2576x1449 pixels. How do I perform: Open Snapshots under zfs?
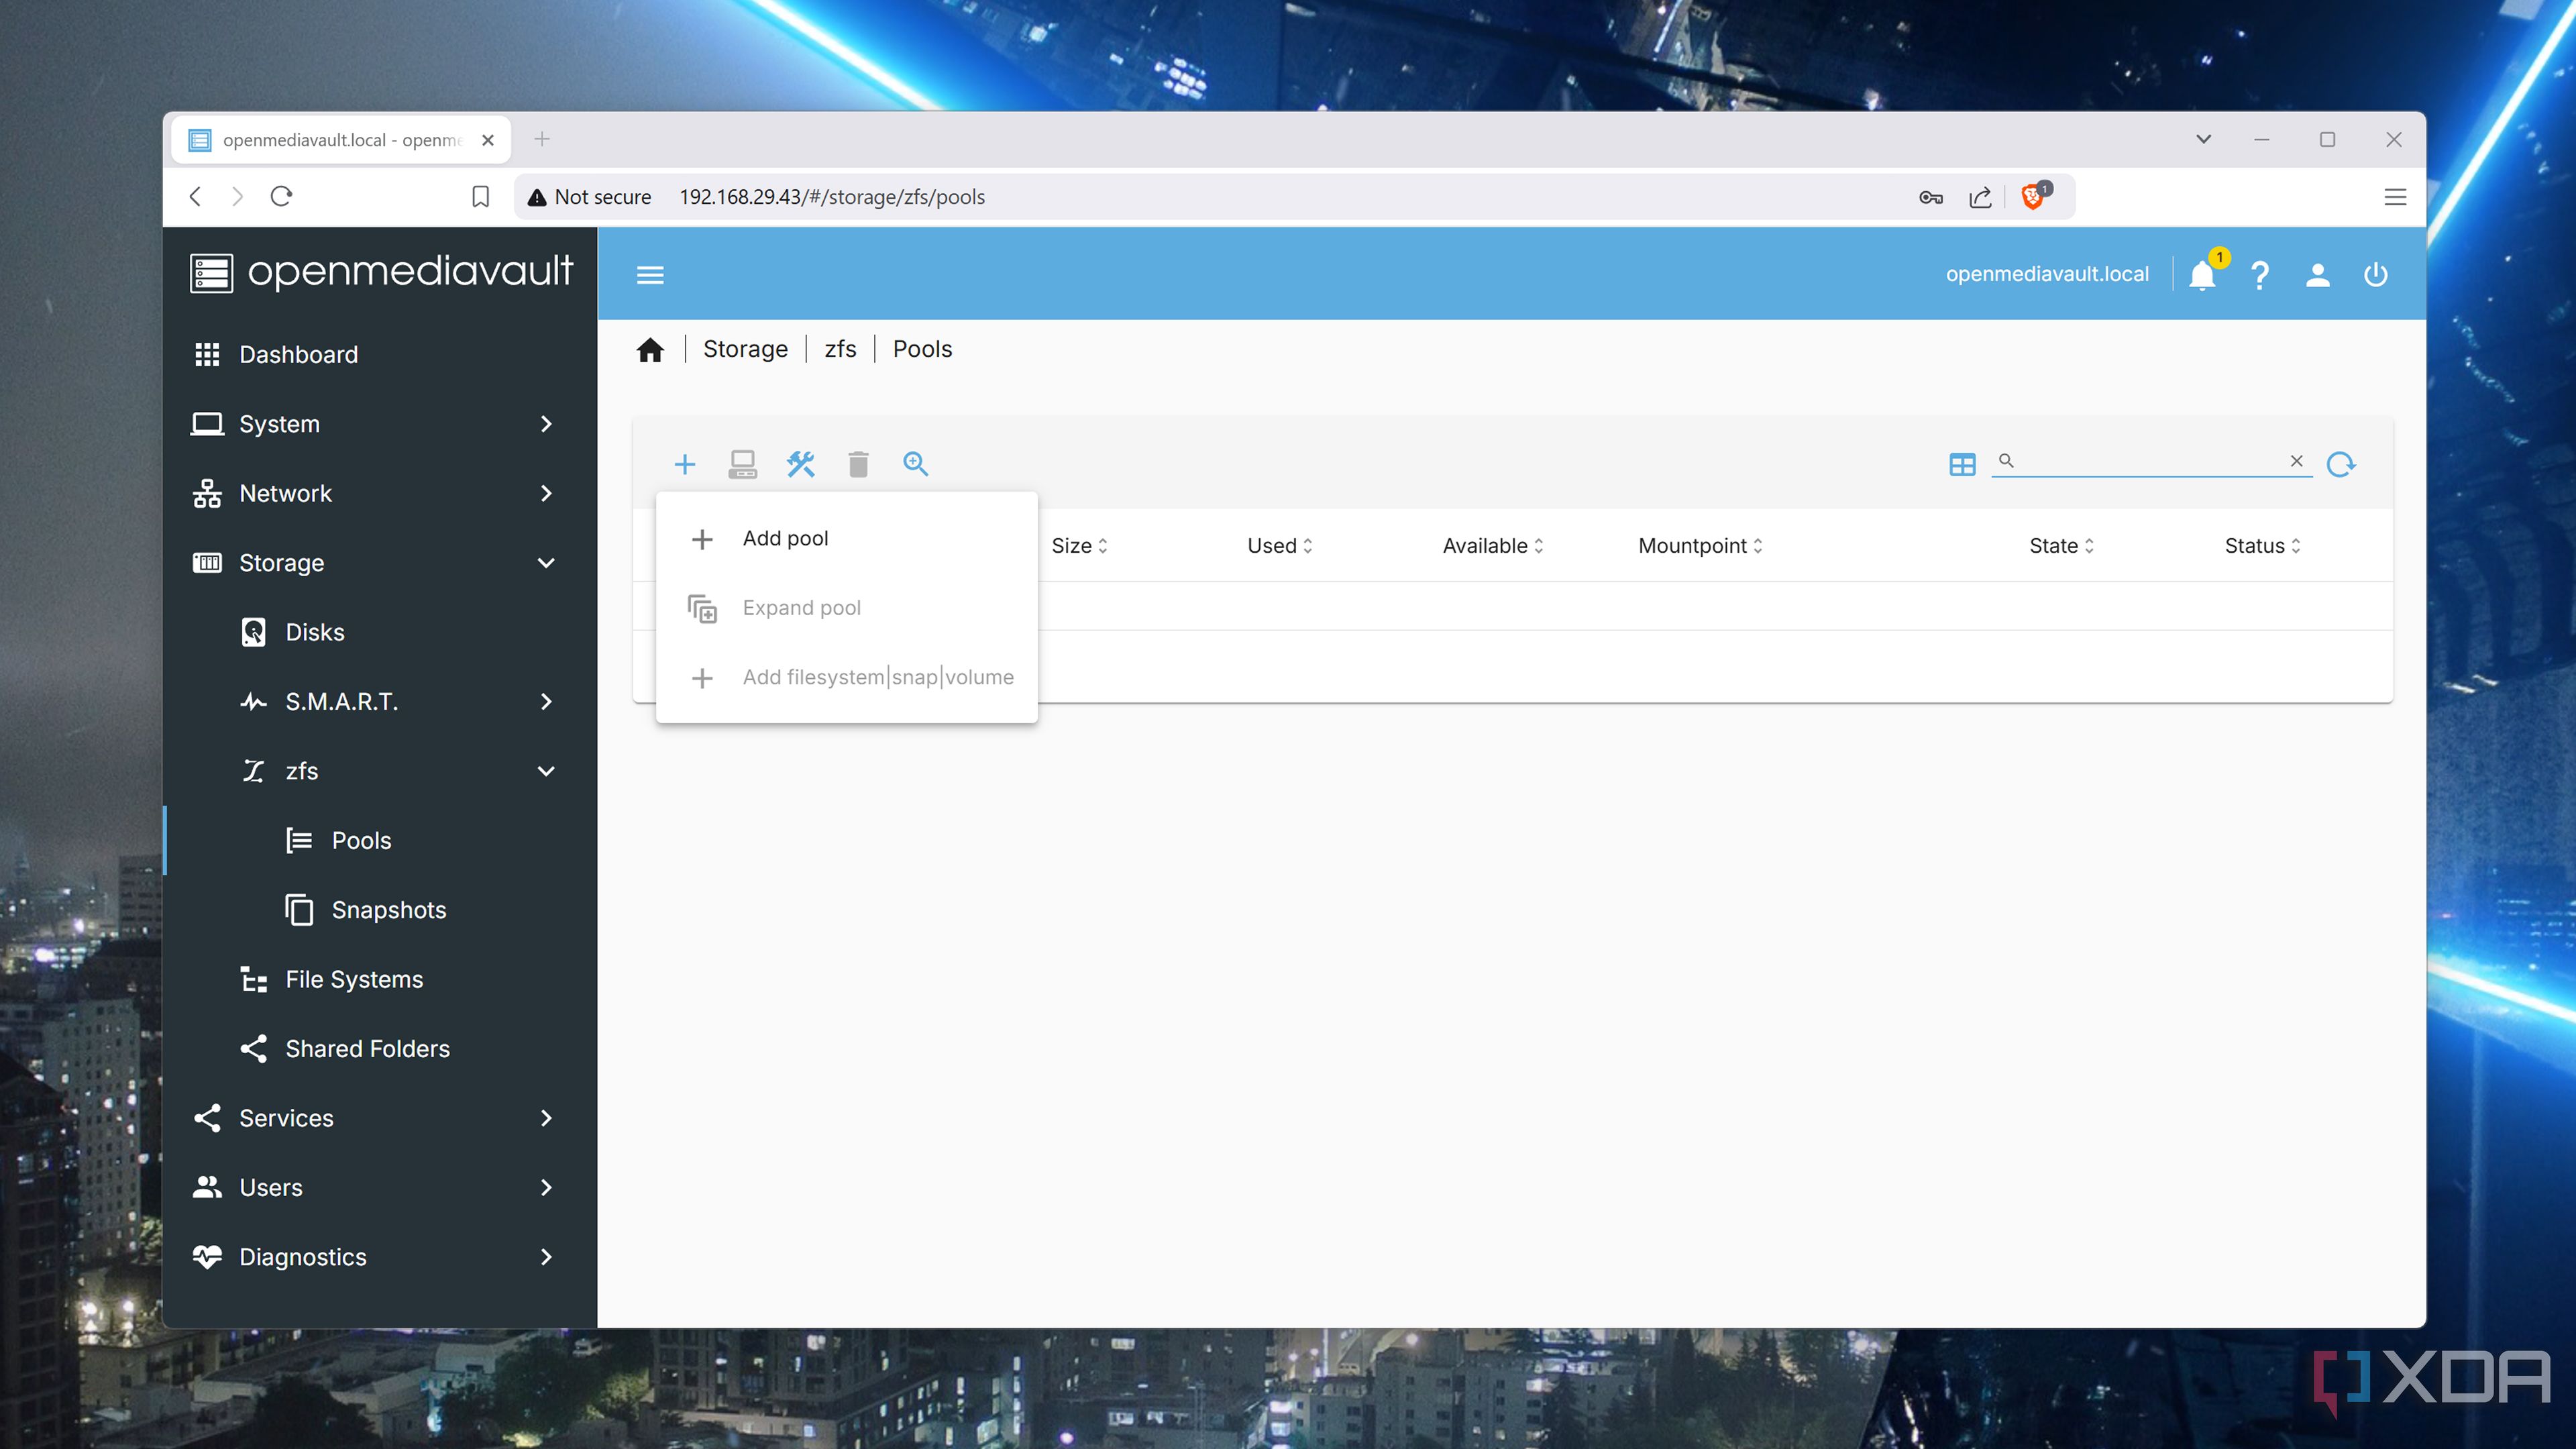pyautogui.click(x=380, y=910)
